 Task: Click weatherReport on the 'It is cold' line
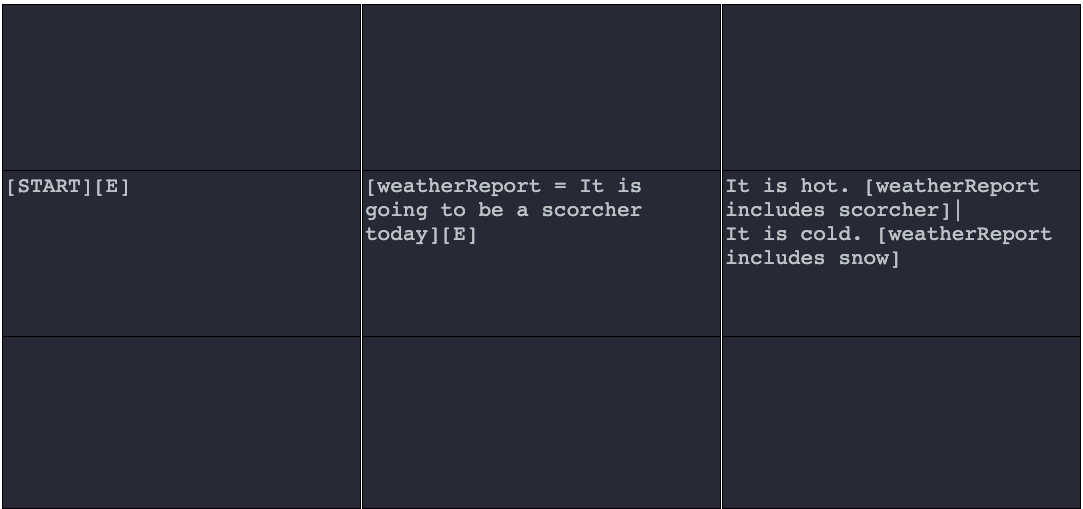point(970,234)
